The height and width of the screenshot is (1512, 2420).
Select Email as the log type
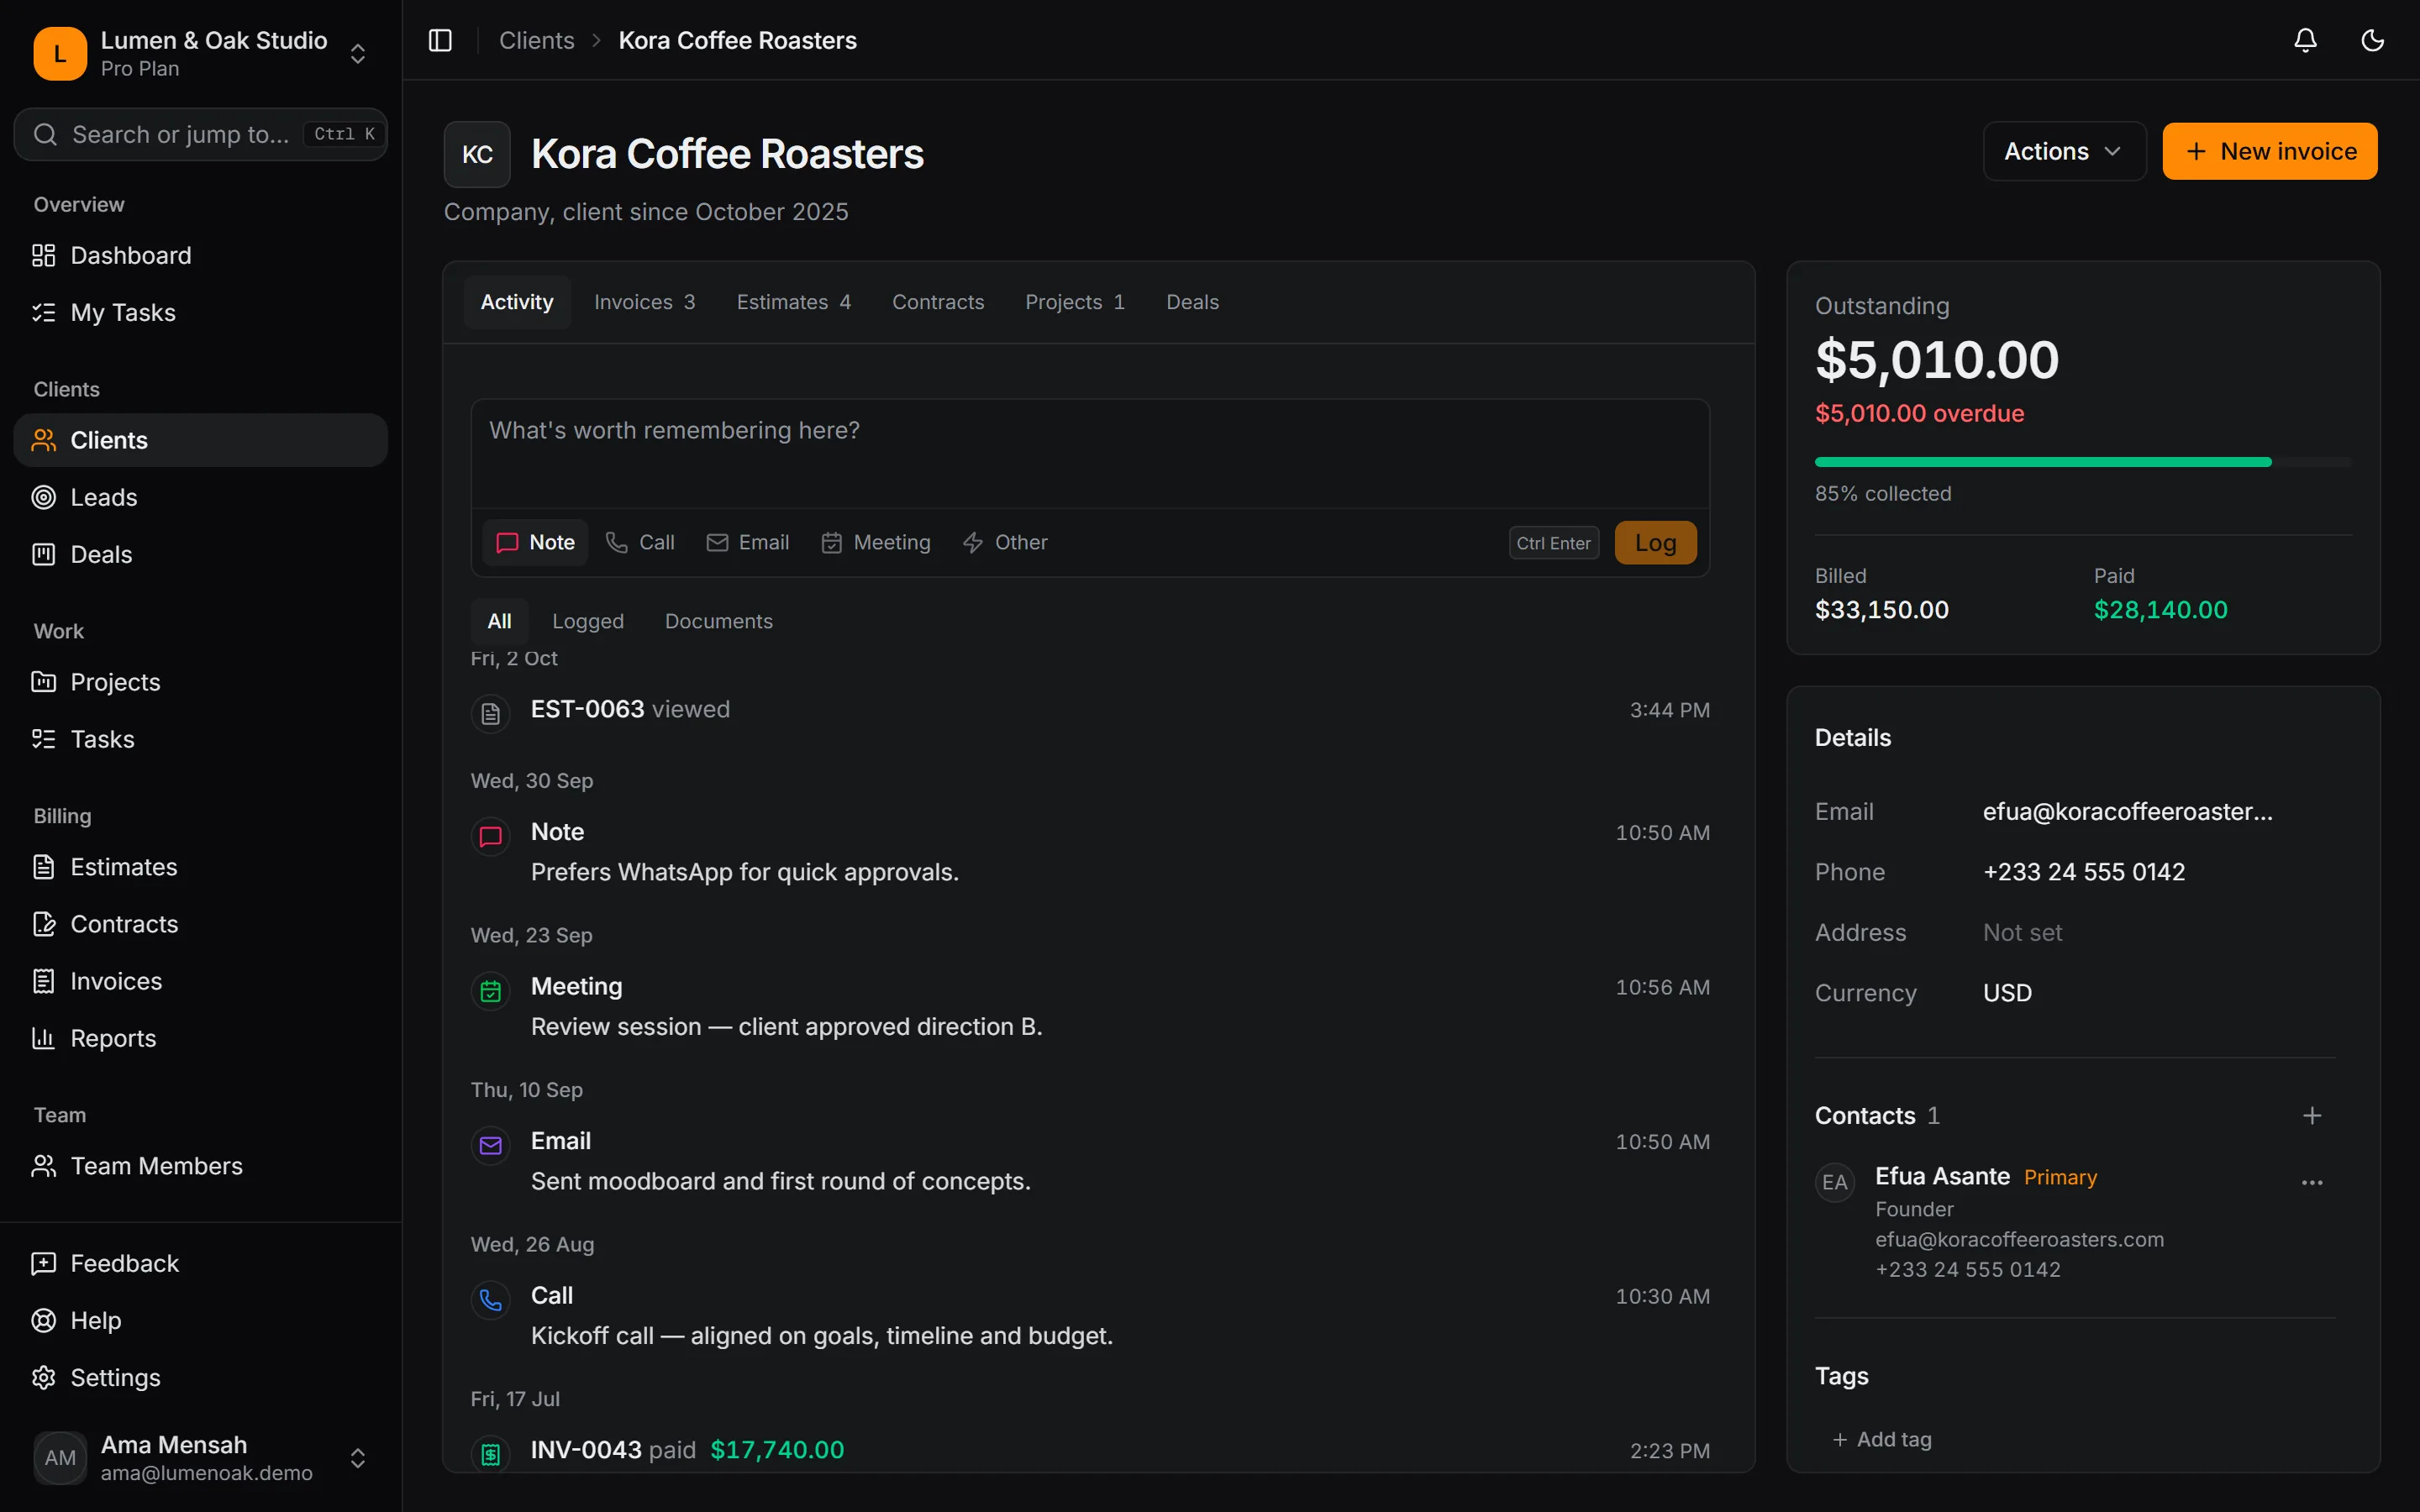[x=747, y=542]
